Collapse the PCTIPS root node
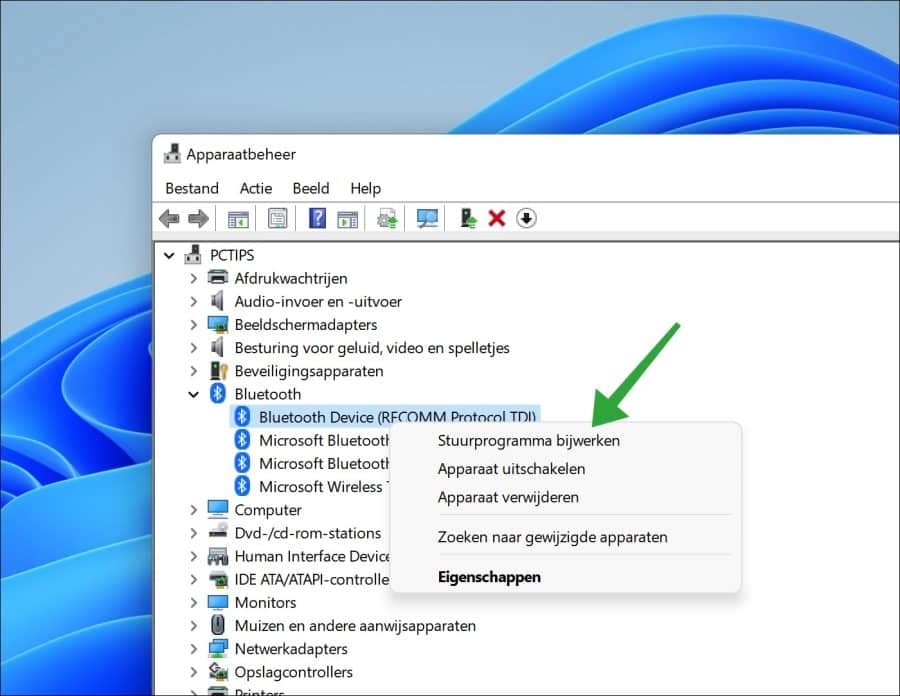This screenshot has width=900, height=696. (169, 255)
